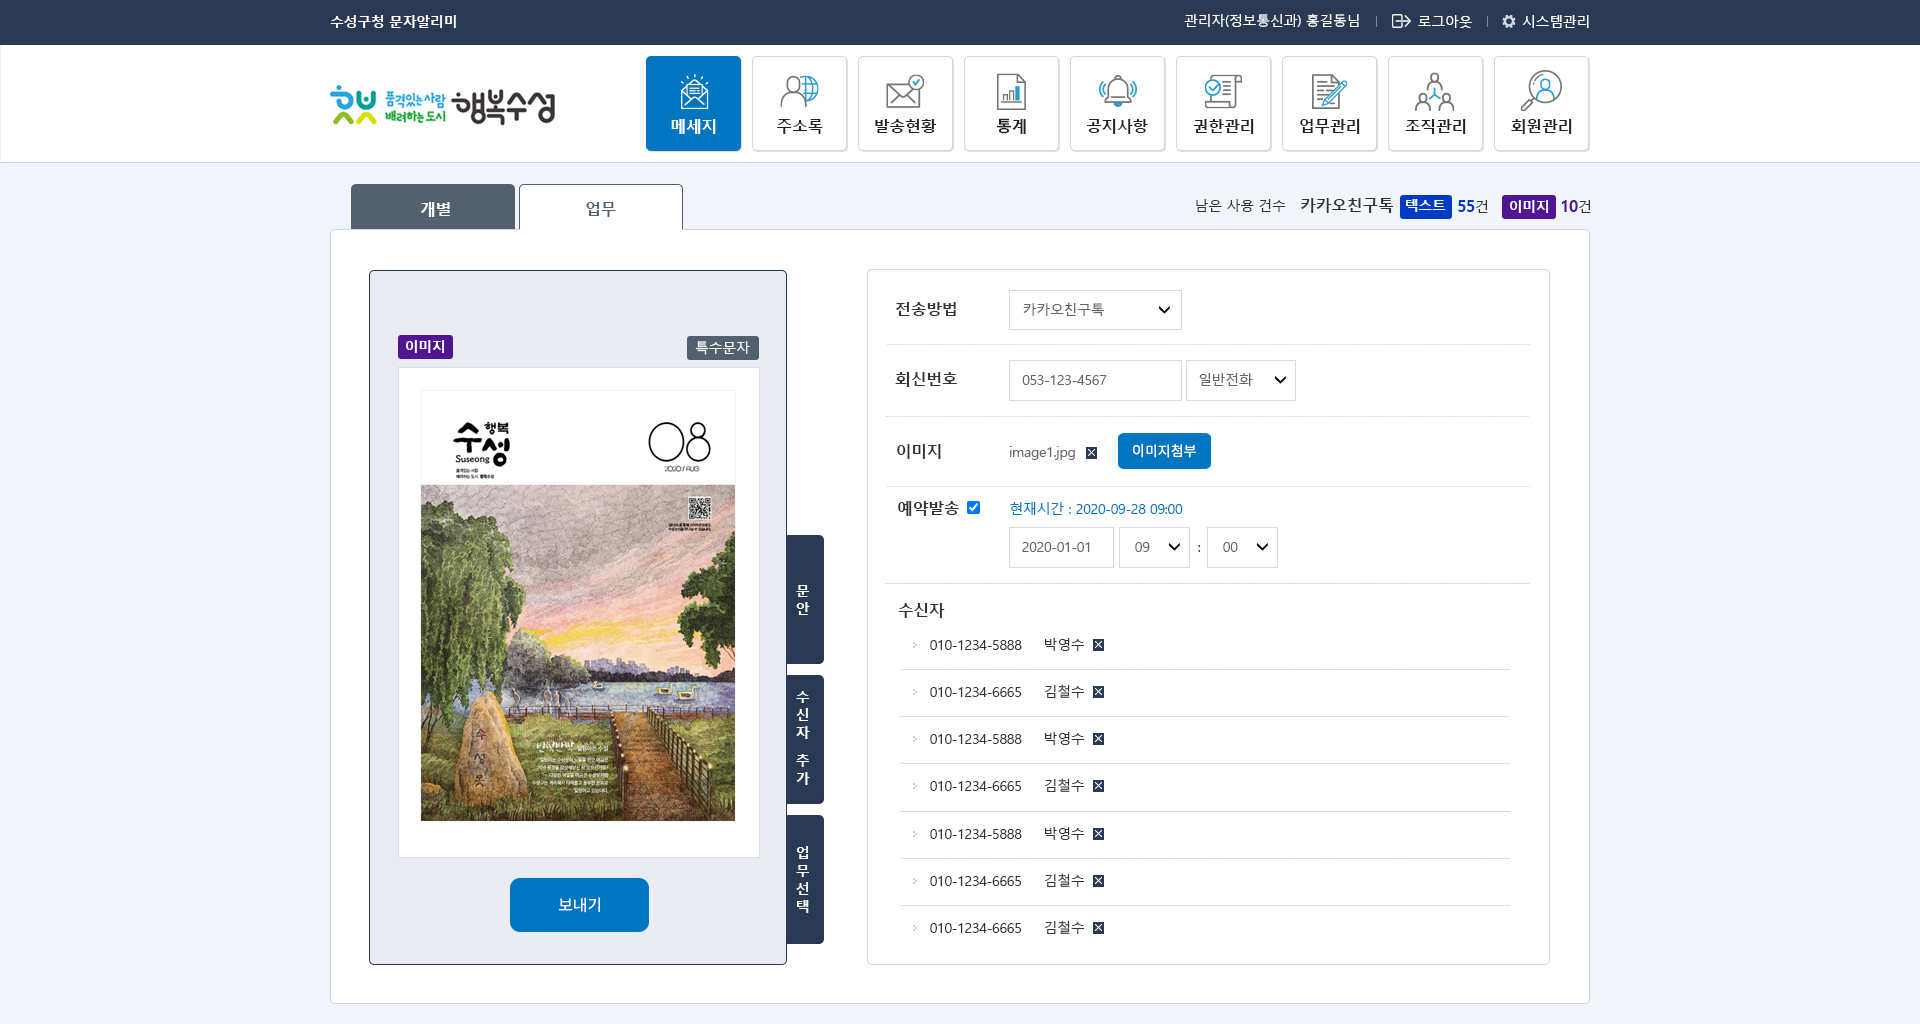Screen dimensions: 1920x1024
Task: Select the 수신자 추가 side tab
Action: click(803, 740)
